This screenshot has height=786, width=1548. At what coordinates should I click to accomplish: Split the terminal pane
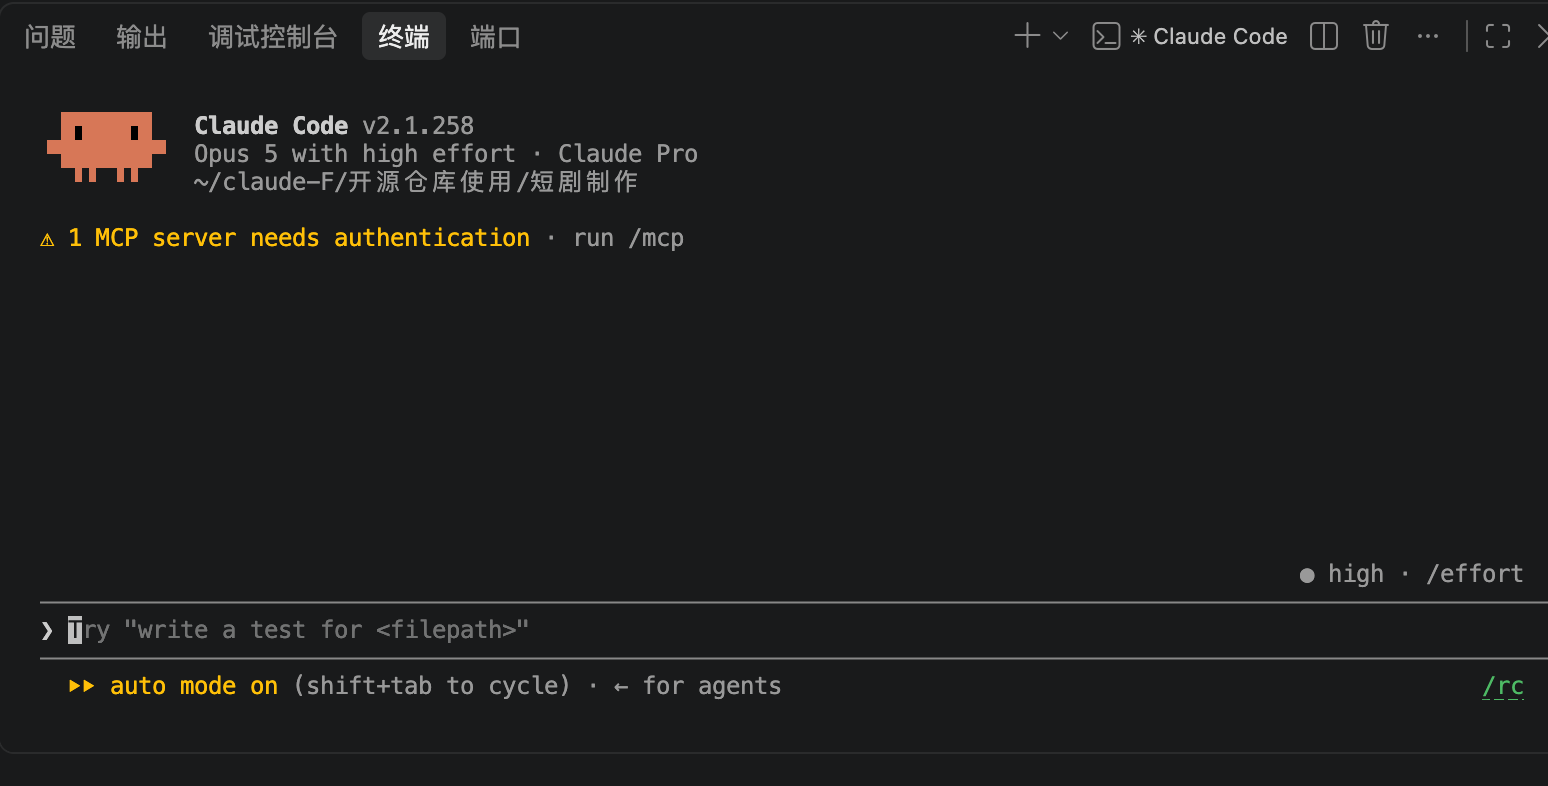(x=1324, y=36)
